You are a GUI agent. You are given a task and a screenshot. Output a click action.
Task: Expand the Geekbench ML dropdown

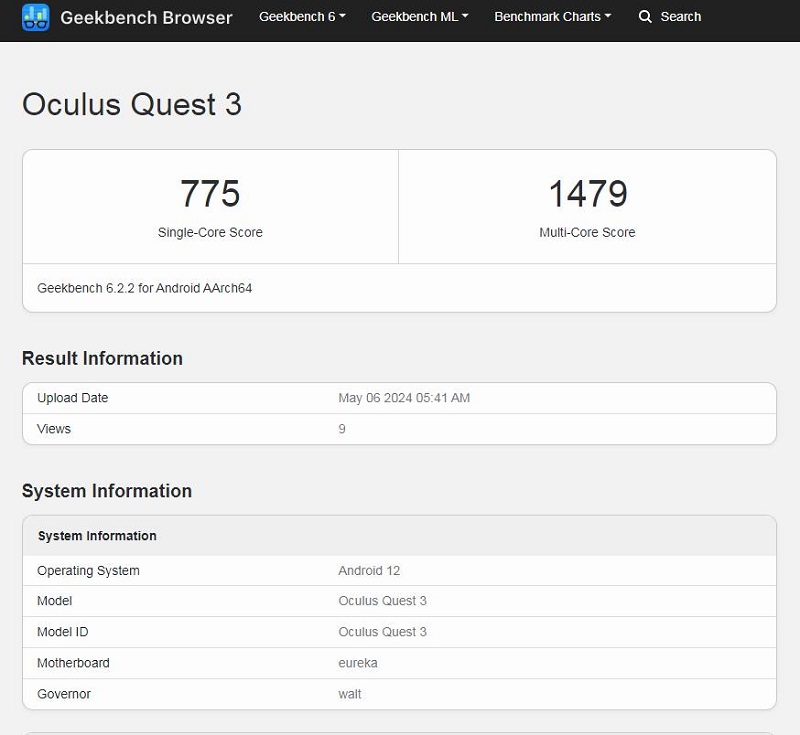(419, 17)
